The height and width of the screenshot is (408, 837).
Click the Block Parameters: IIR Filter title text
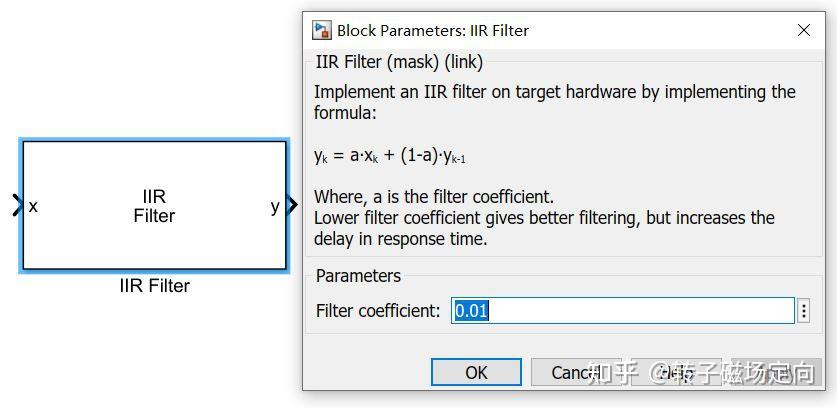(x=432, y=30)
